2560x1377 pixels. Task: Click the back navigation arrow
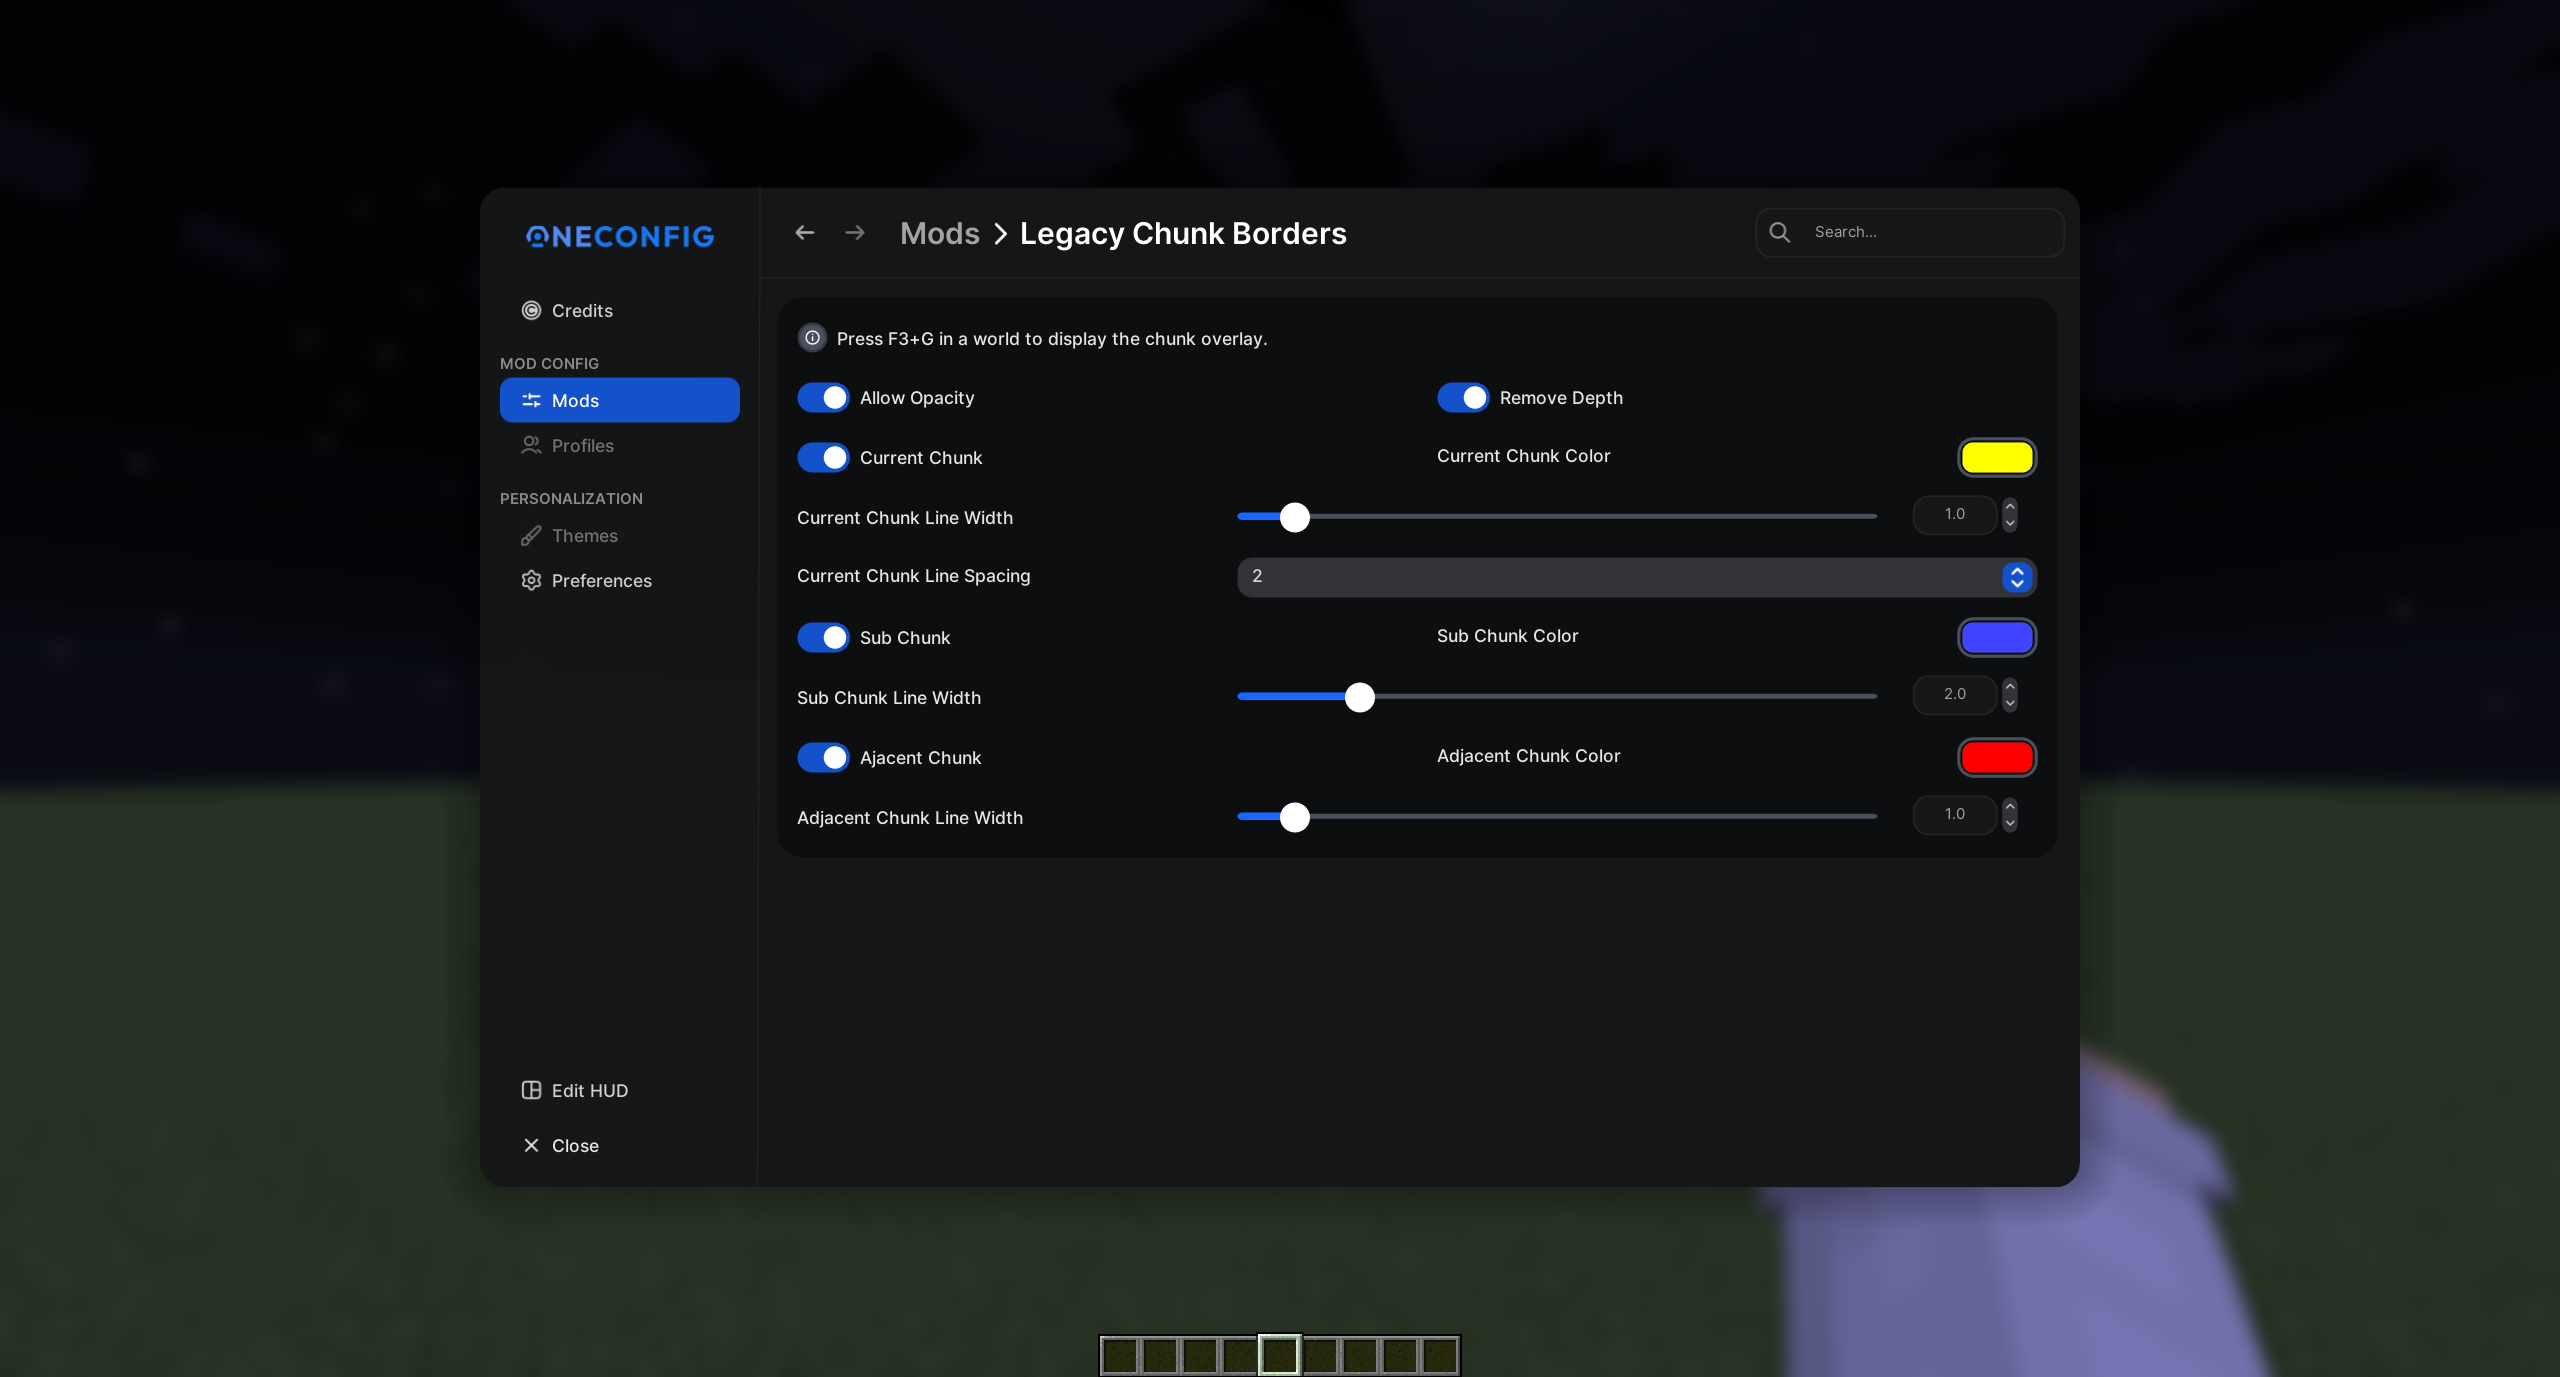click(x=805, y=232)
